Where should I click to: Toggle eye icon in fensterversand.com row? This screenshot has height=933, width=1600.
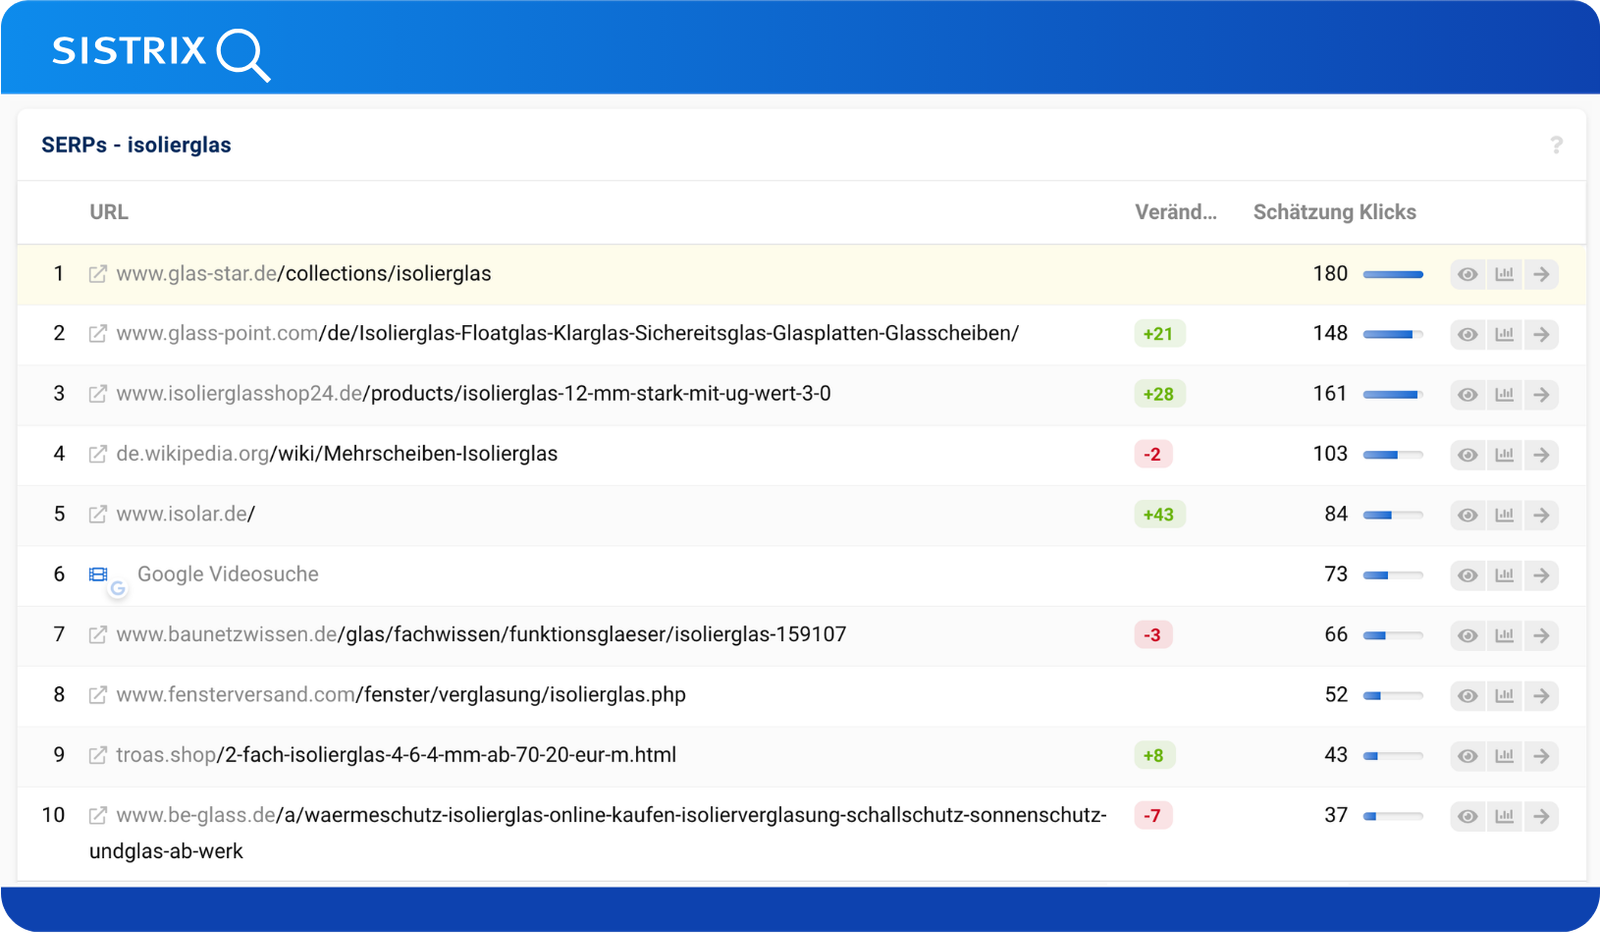tap(1467, 696)
